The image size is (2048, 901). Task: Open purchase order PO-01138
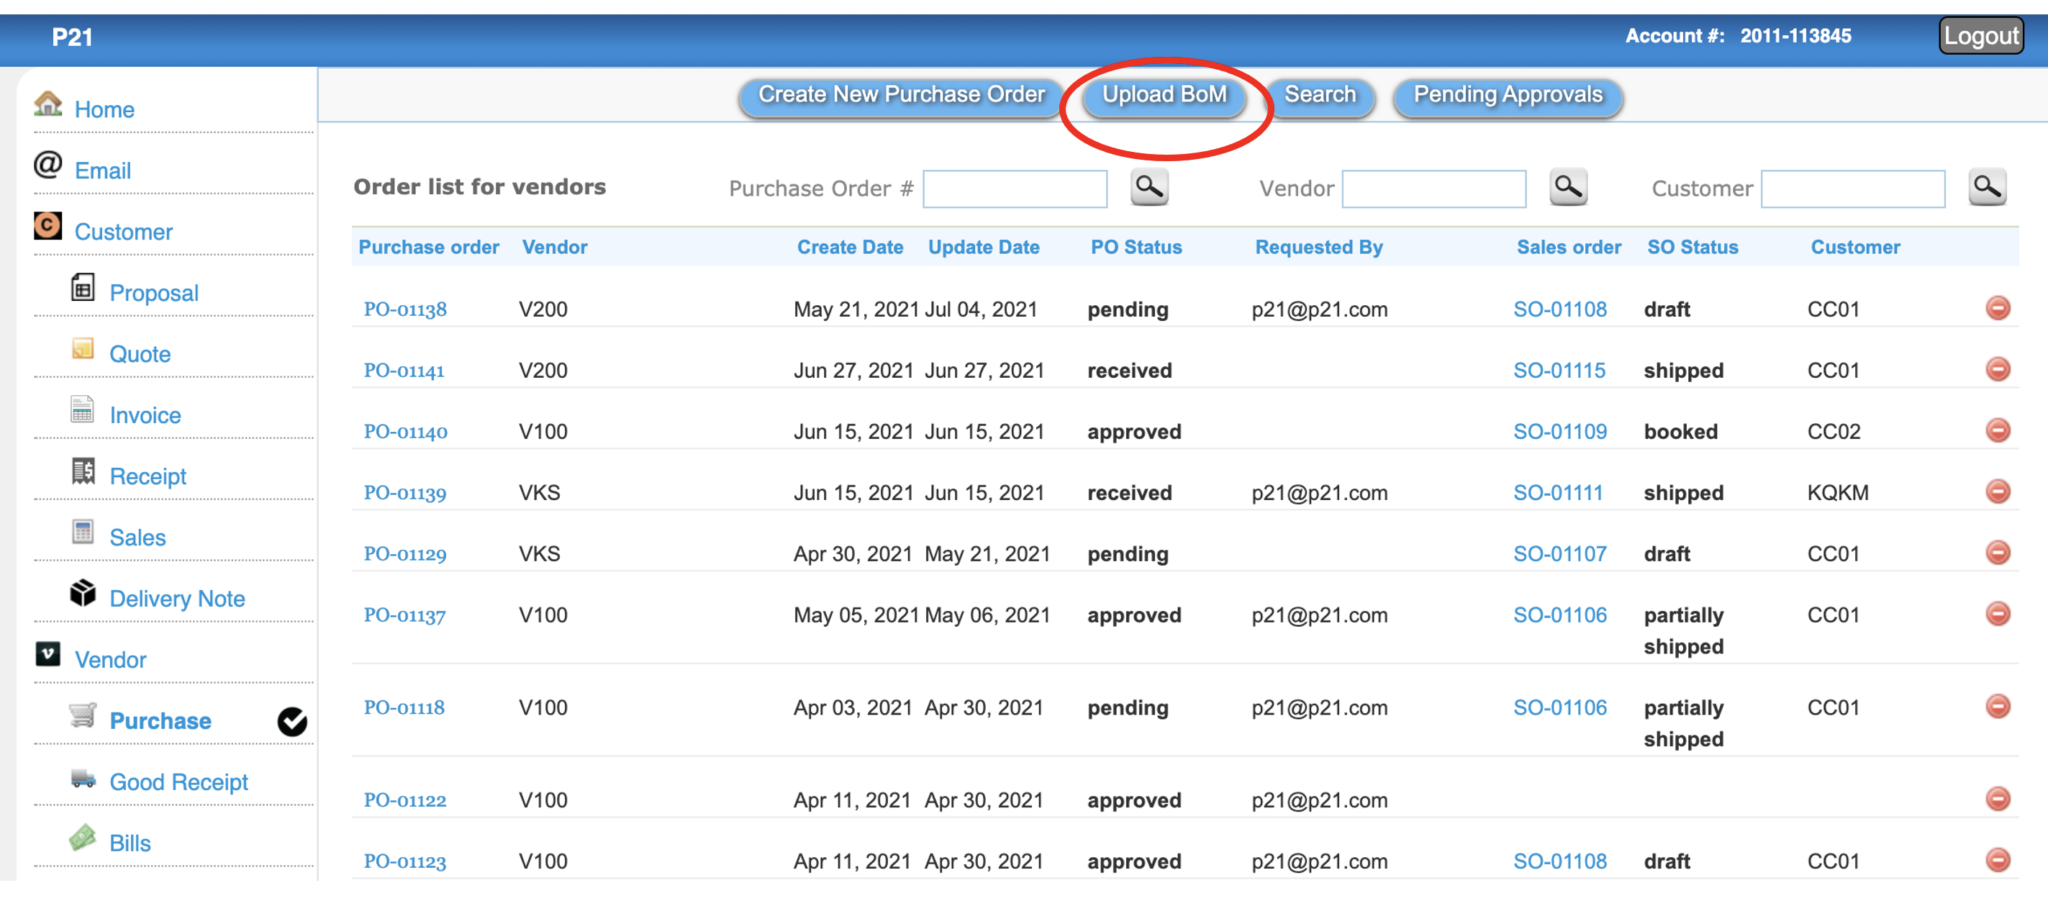click(405, 309)
